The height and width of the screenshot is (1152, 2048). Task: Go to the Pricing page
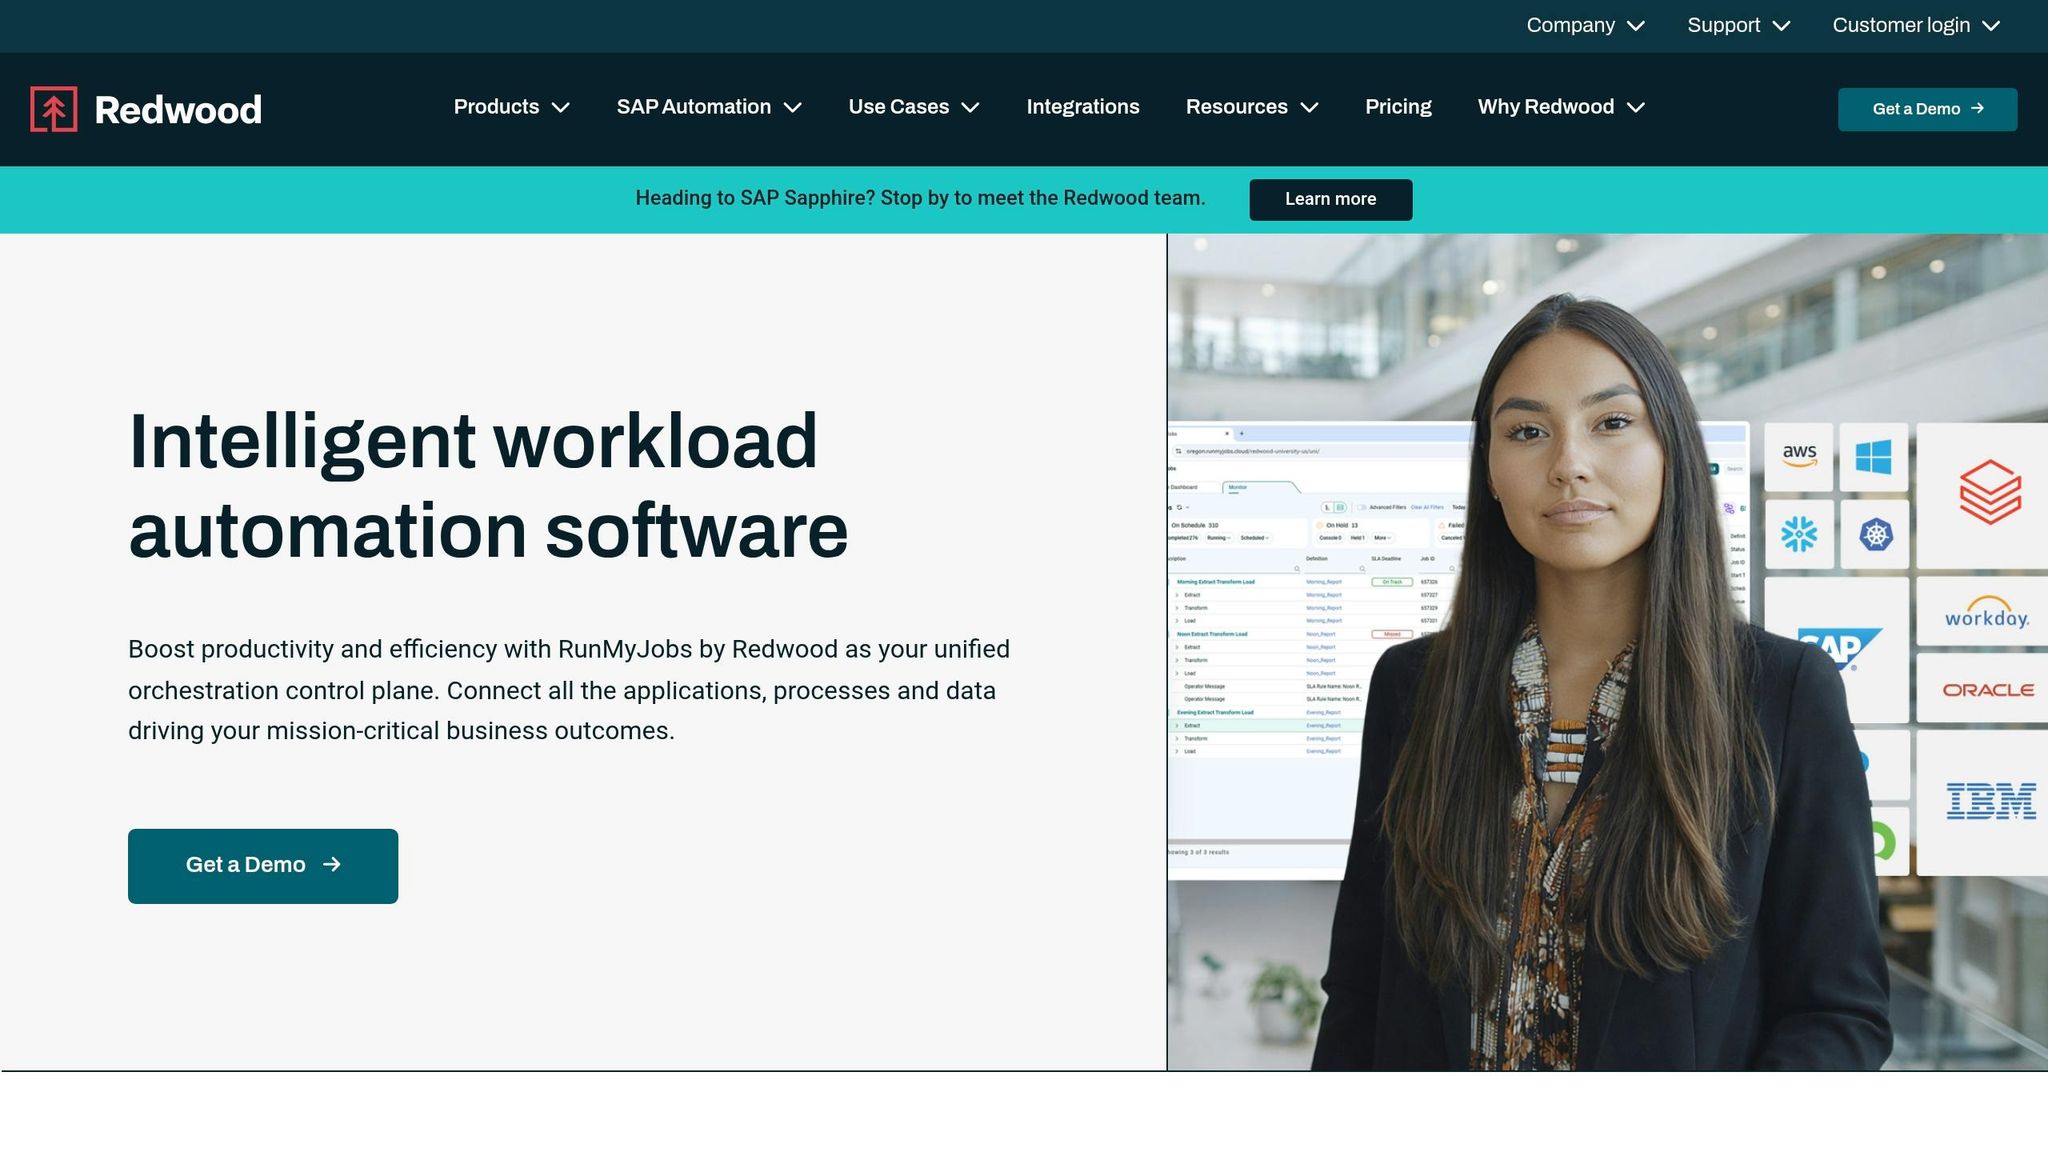point(1398,107)
